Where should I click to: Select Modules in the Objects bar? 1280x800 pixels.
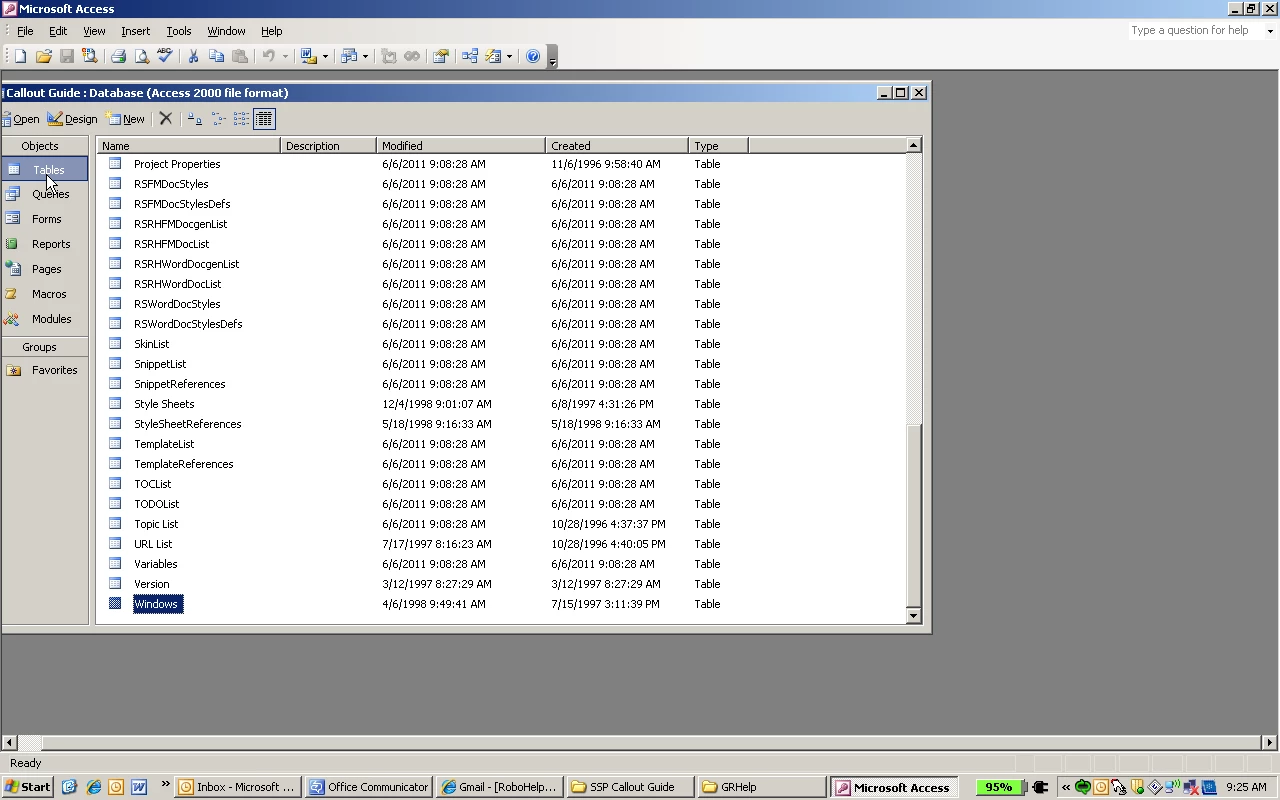pyautogui.click(x=45, y=319)
